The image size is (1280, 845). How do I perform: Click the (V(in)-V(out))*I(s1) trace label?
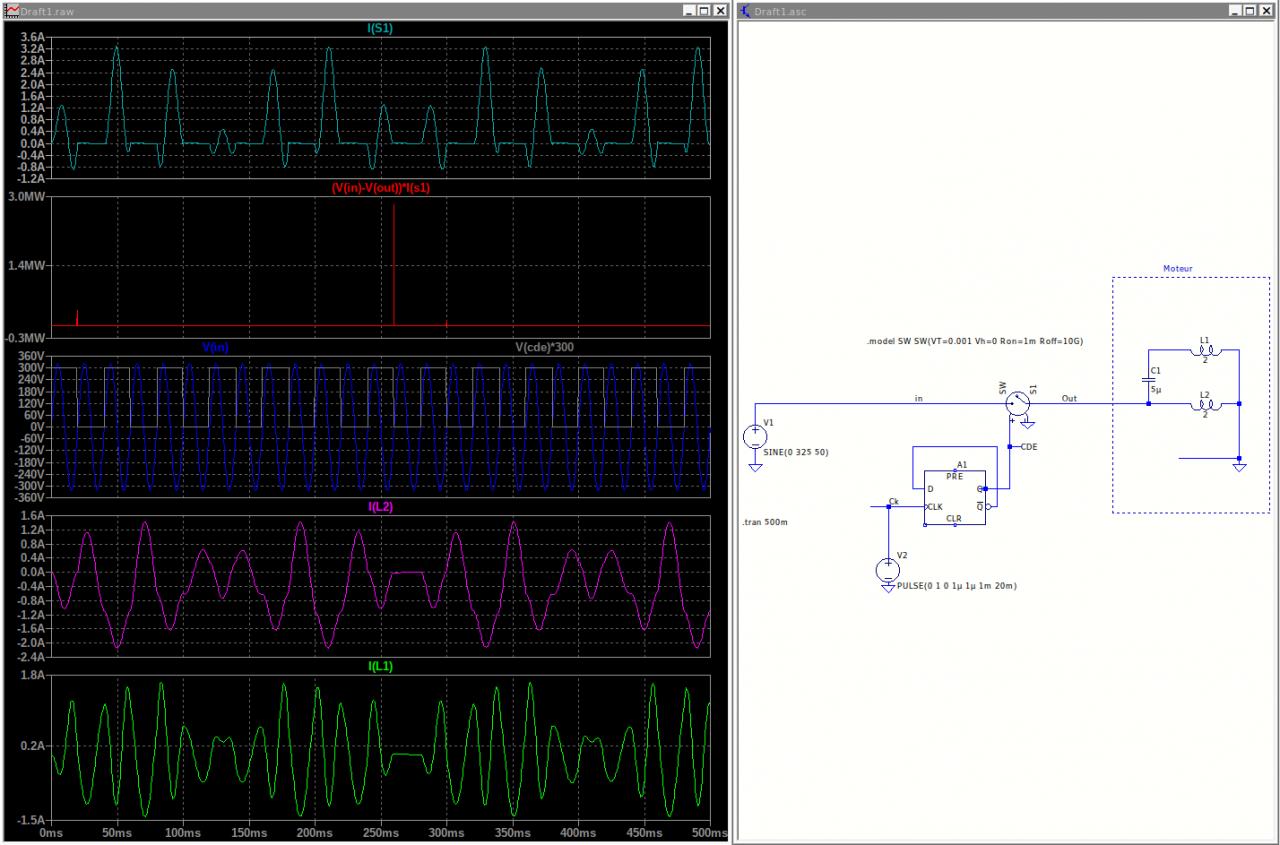(x=380, y=188)
